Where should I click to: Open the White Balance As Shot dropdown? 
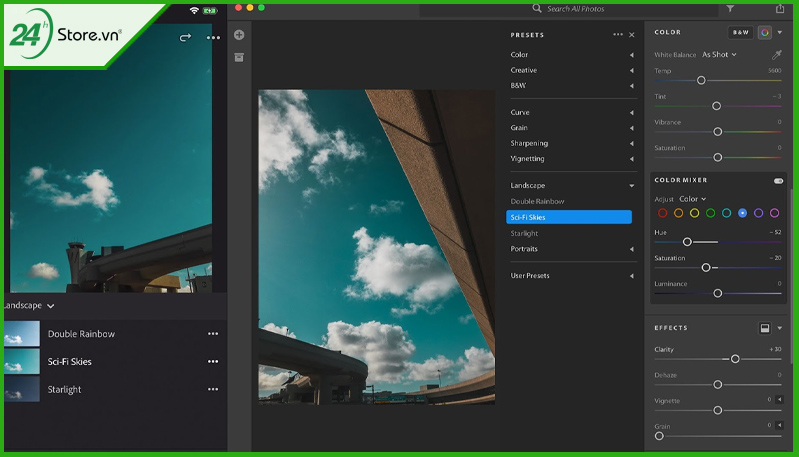tap(719, 55)
